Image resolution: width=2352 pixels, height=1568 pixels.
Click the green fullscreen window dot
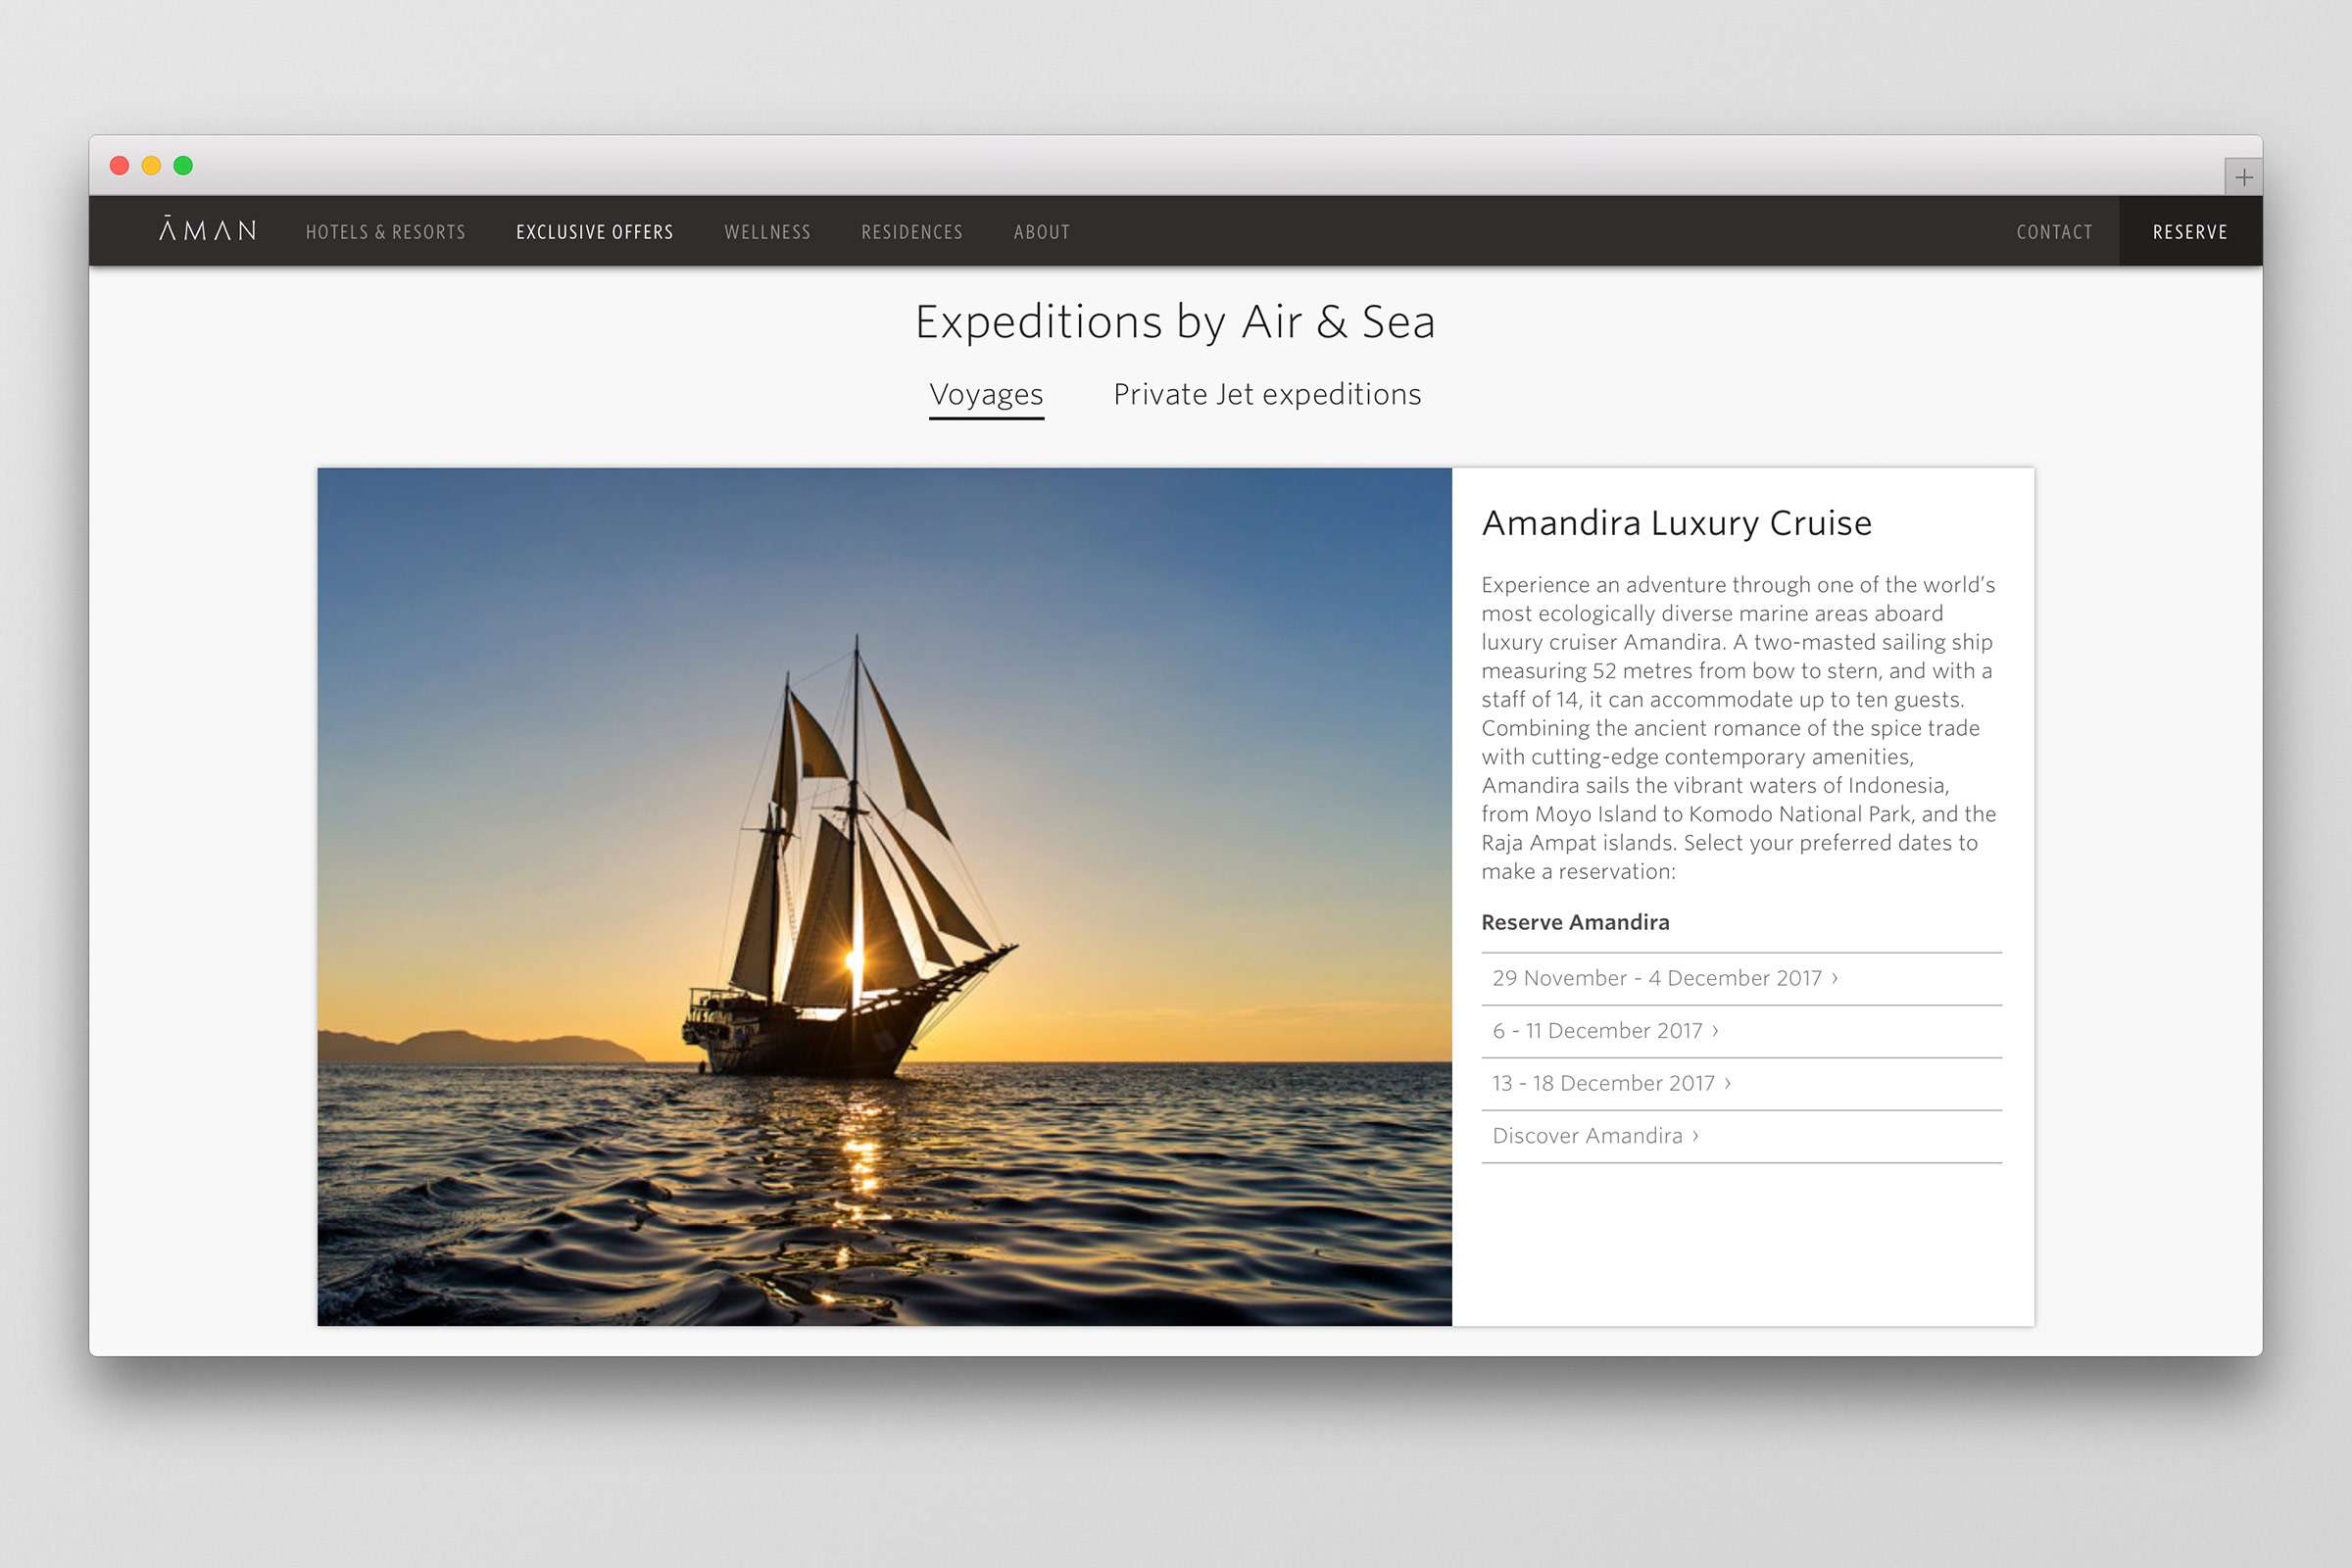[x=183, y=166]
